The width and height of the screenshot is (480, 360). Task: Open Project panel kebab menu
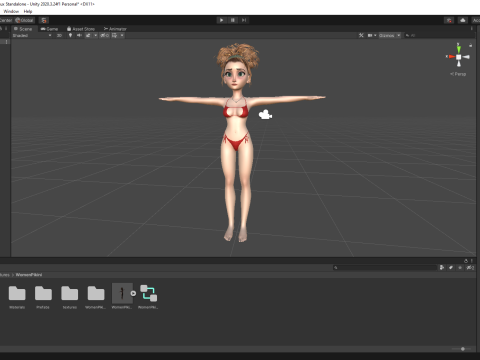click(472, 261)
